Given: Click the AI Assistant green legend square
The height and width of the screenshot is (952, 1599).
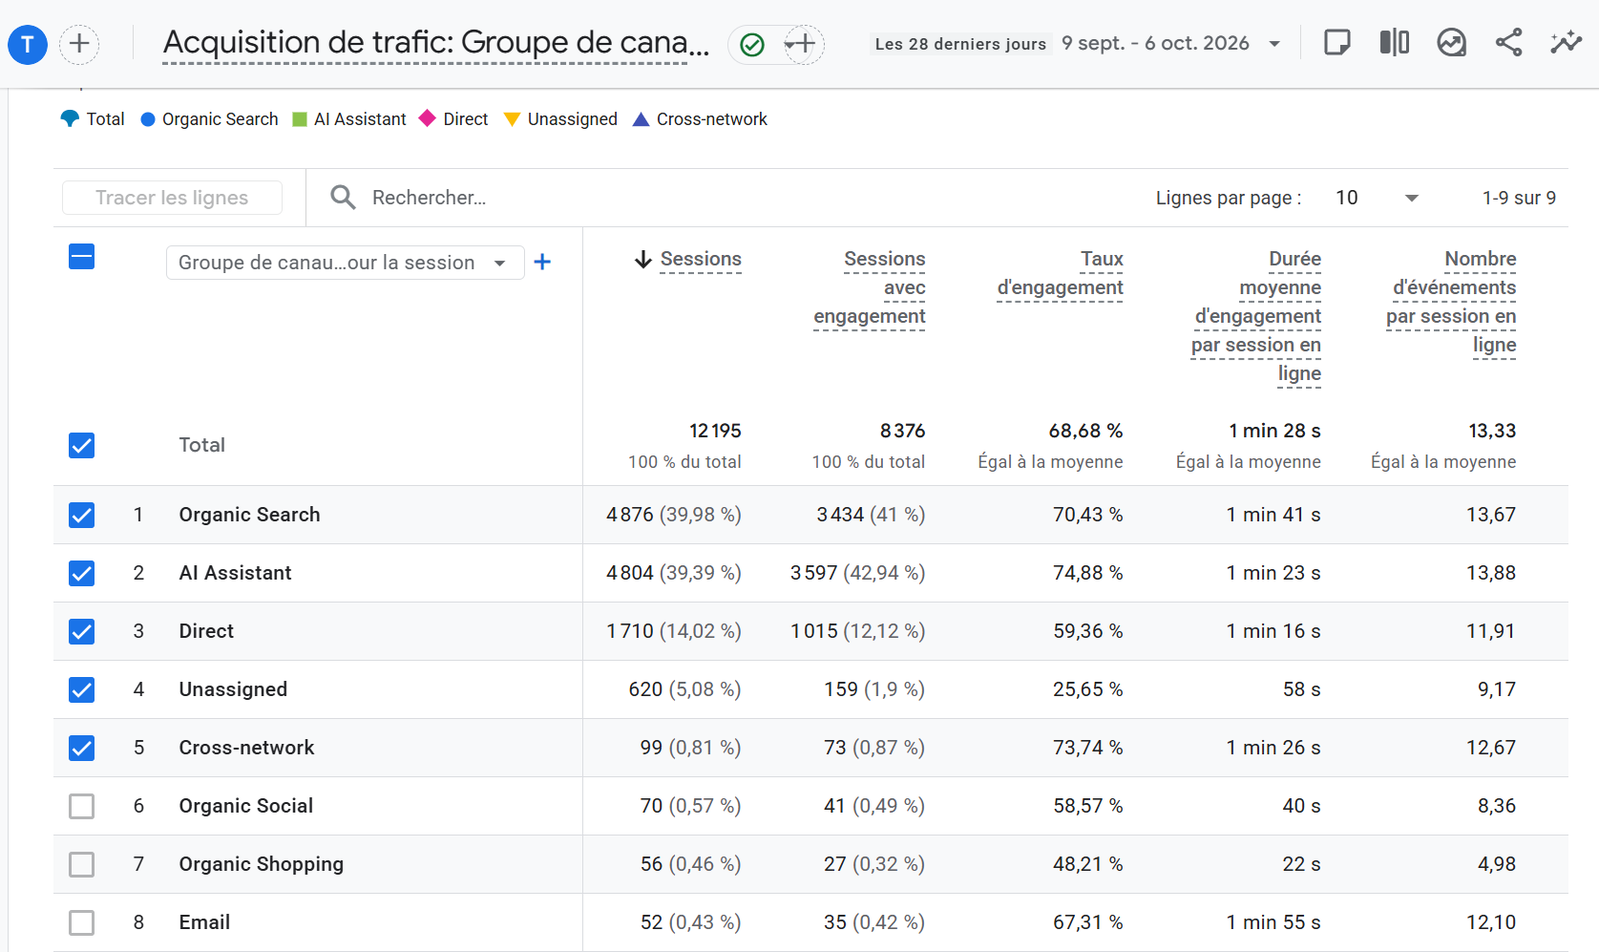Looking at the screenshot, I should point(299,119).
